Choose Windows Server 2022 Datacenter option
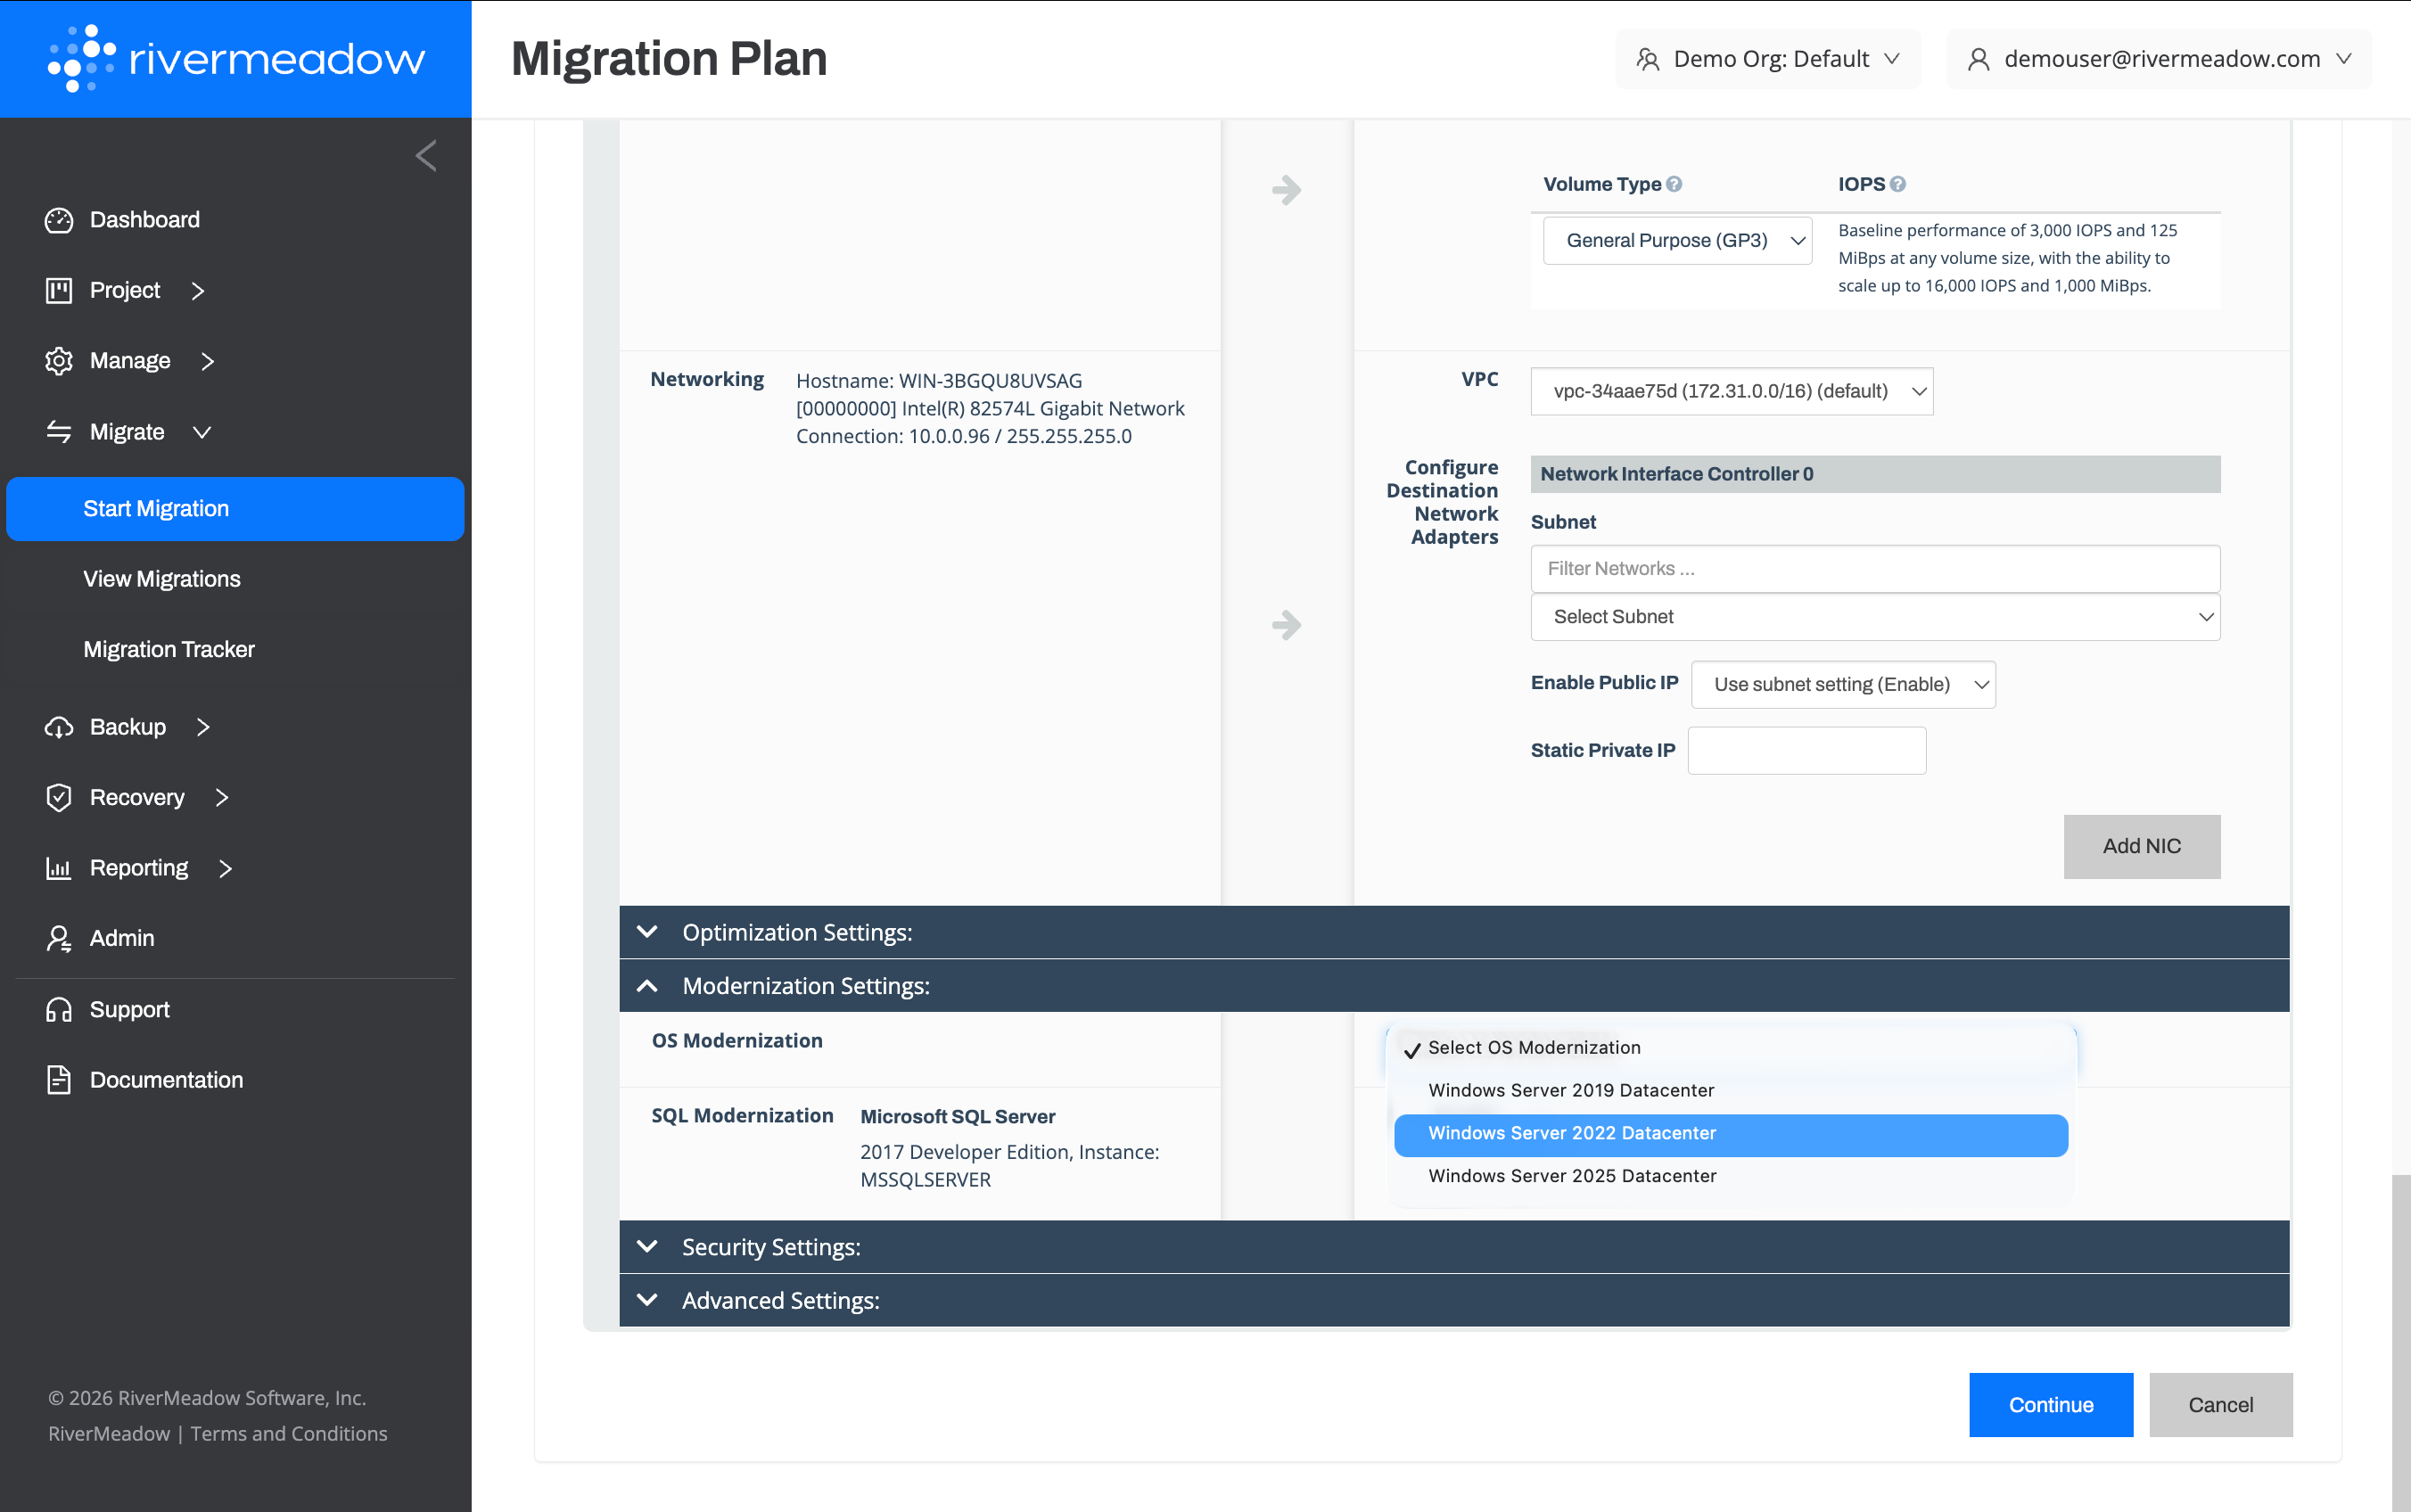This screenshot has width=2411, height=1512. [x=1730, y=1134]
